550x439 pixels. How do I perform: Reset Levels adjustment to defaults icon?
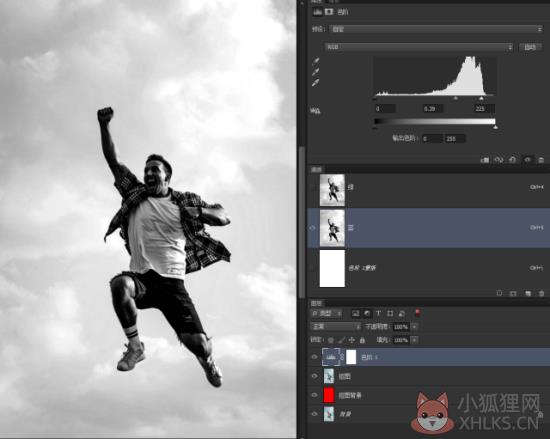point(512,160)
